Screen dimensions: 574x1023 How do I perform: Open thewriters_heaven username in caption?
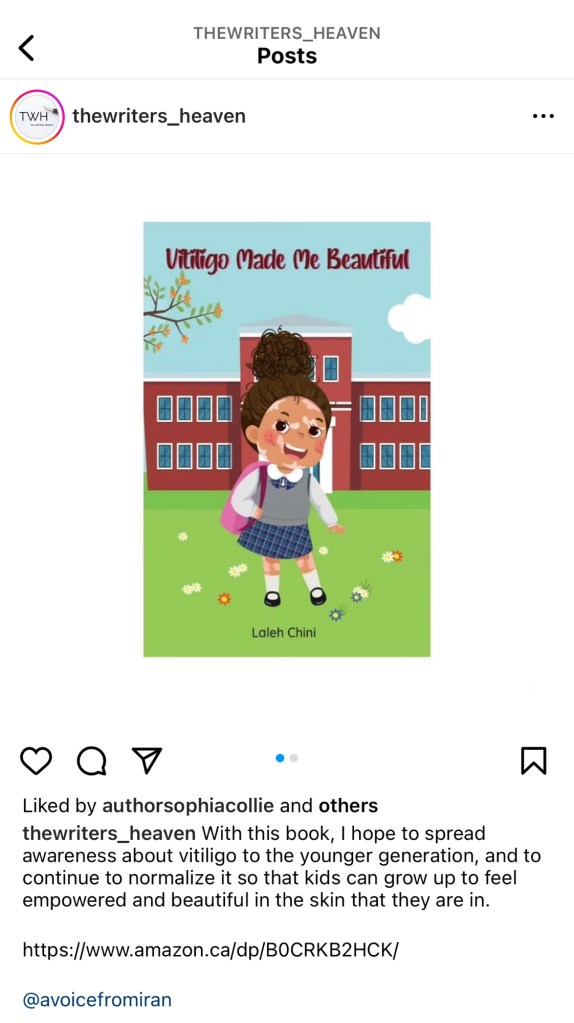pos(109,834)
